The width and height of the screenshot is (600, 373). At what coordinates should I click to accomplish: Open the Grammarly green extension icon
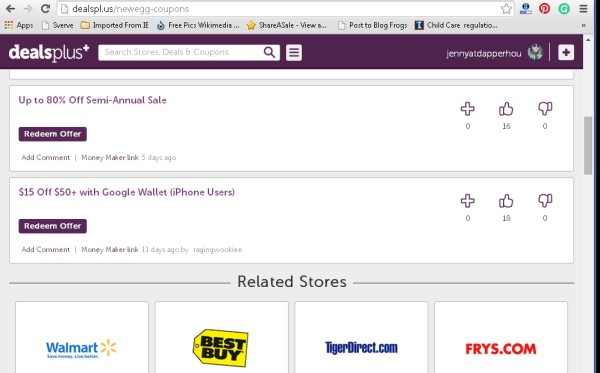pos(564,8)
